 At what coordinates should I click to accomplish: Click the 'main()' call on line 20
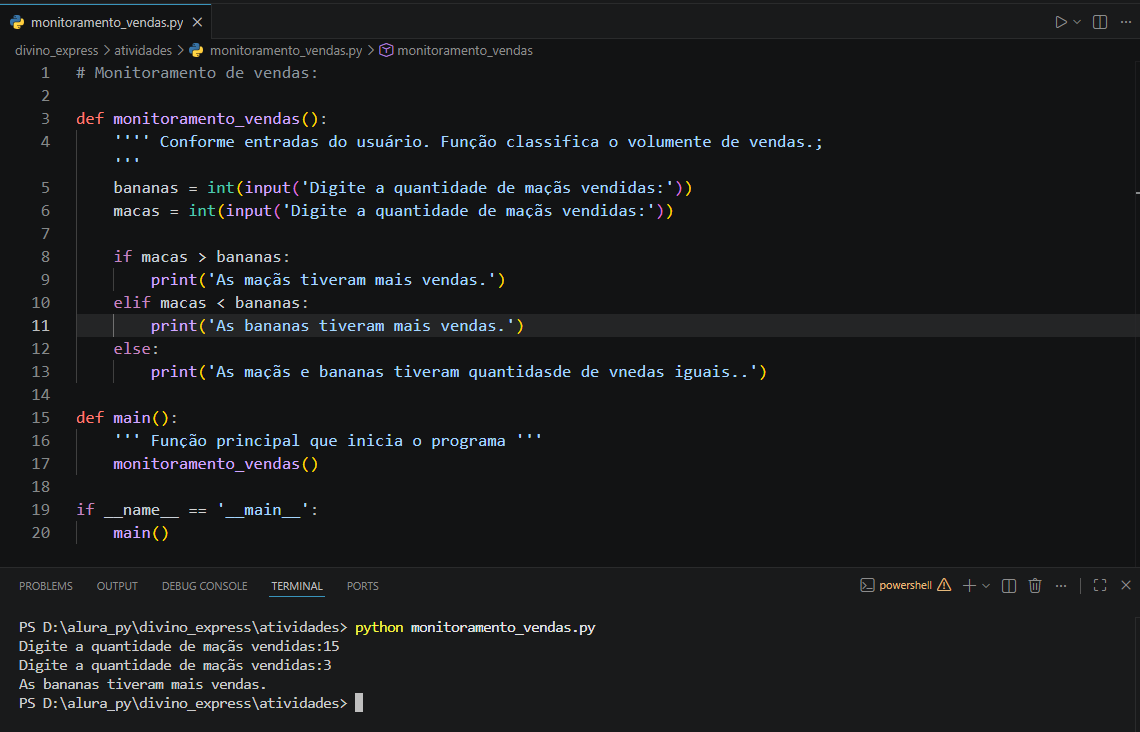pyautogui.click(x=141, y=533)
